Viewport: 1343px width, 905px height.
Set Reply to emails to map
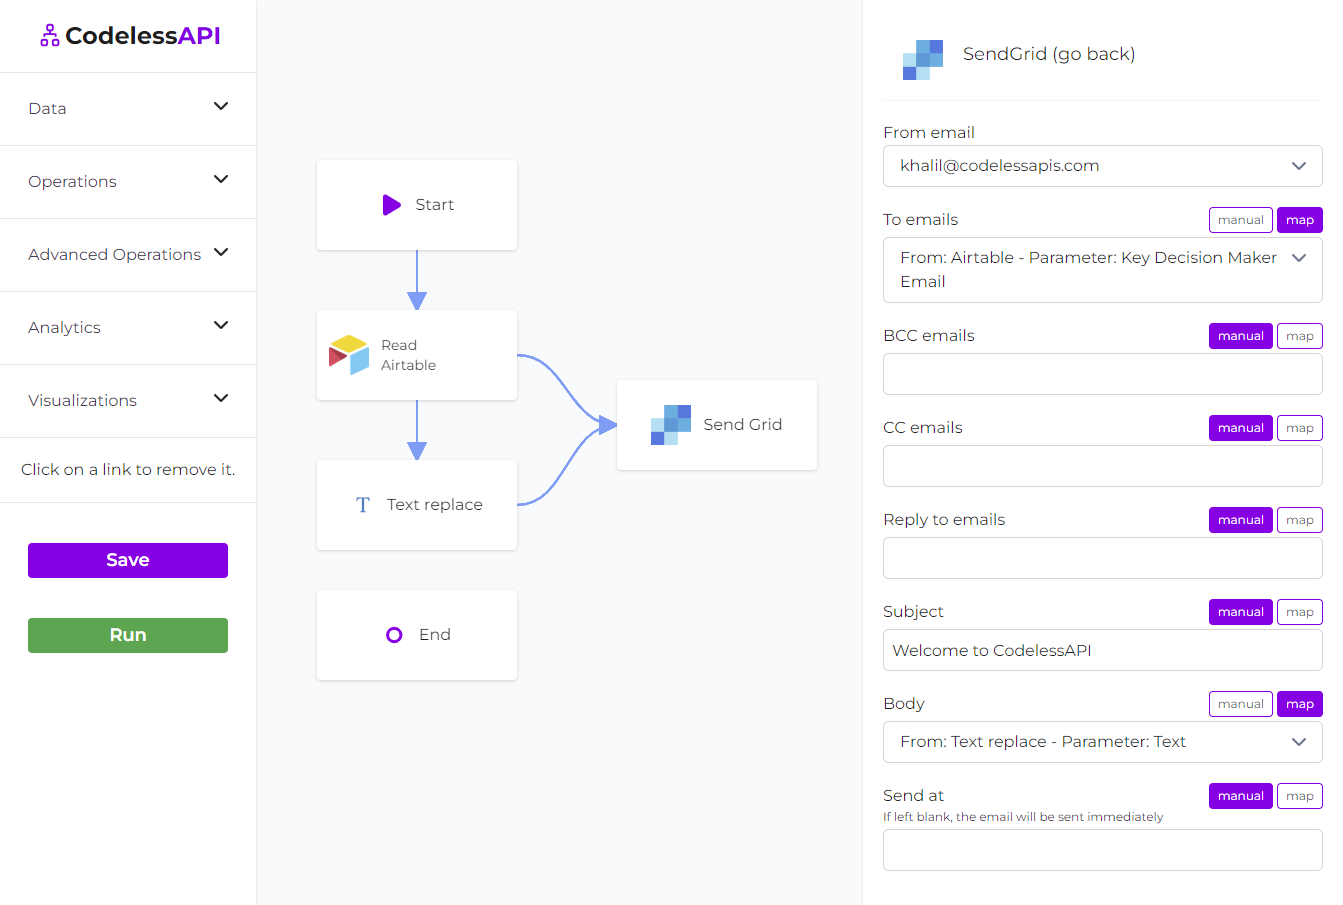click(1300, 520)
